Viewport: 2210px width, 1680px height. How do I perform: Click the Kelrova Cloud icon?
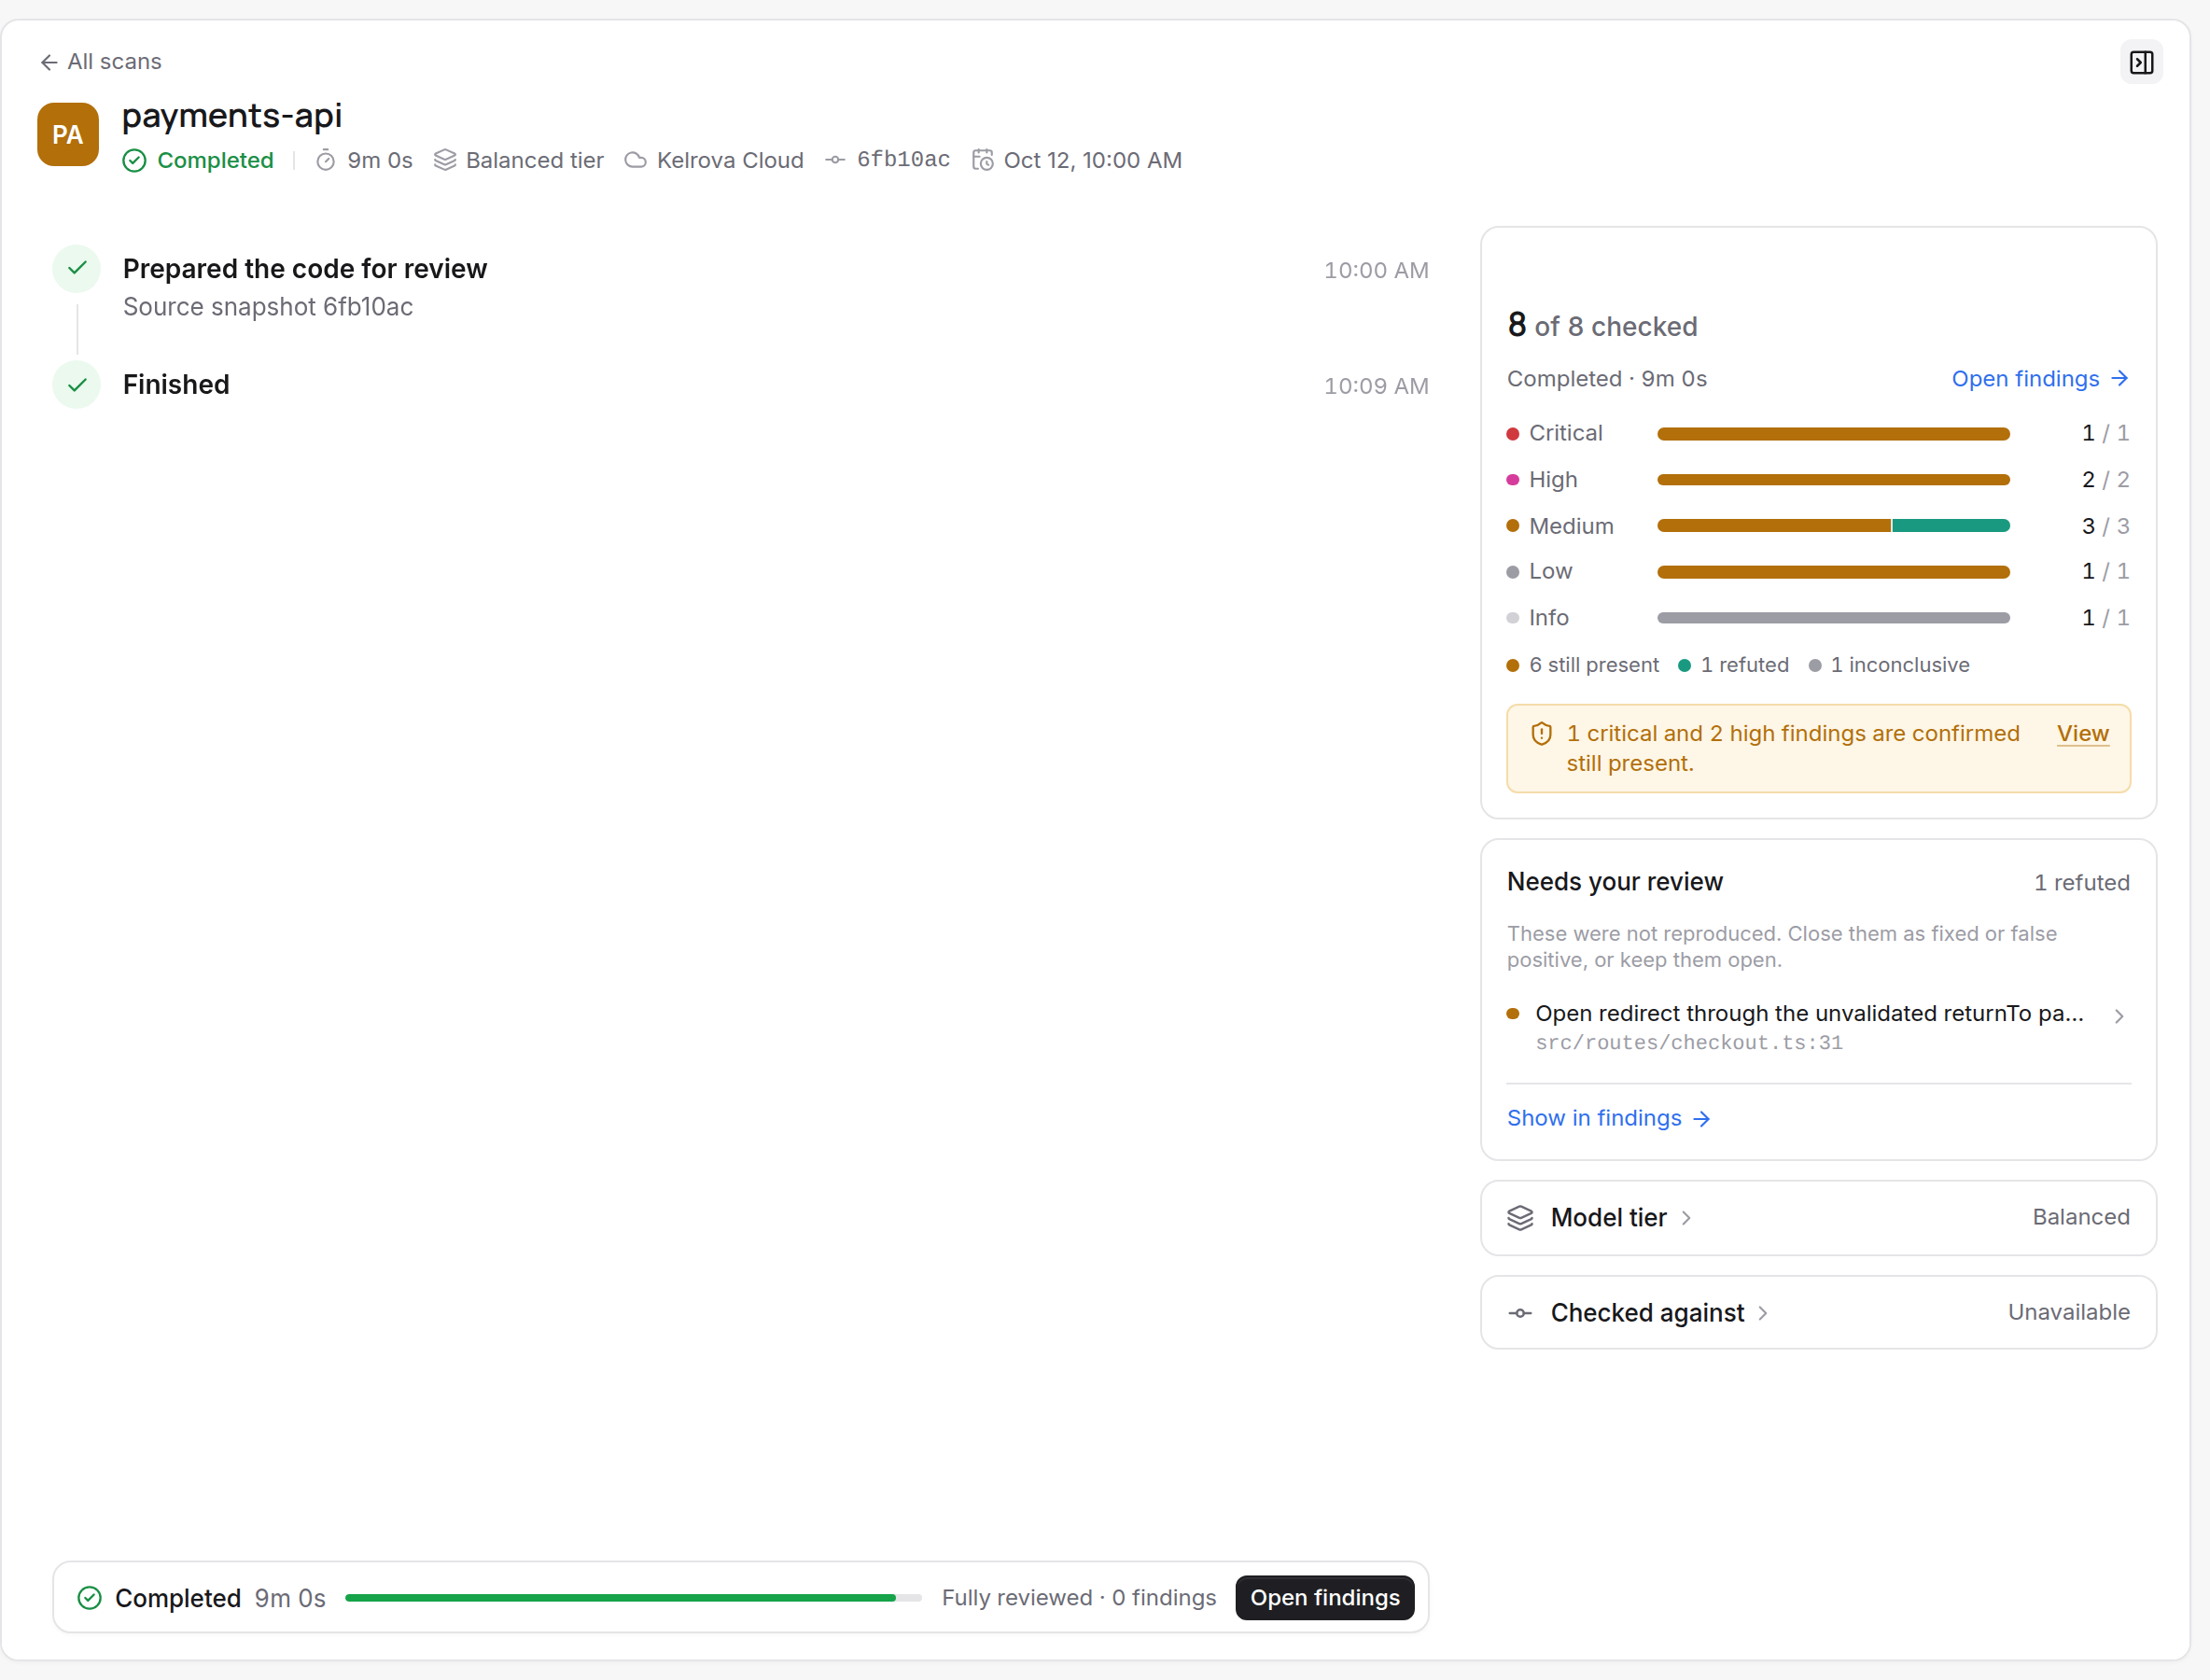point(635,160)
